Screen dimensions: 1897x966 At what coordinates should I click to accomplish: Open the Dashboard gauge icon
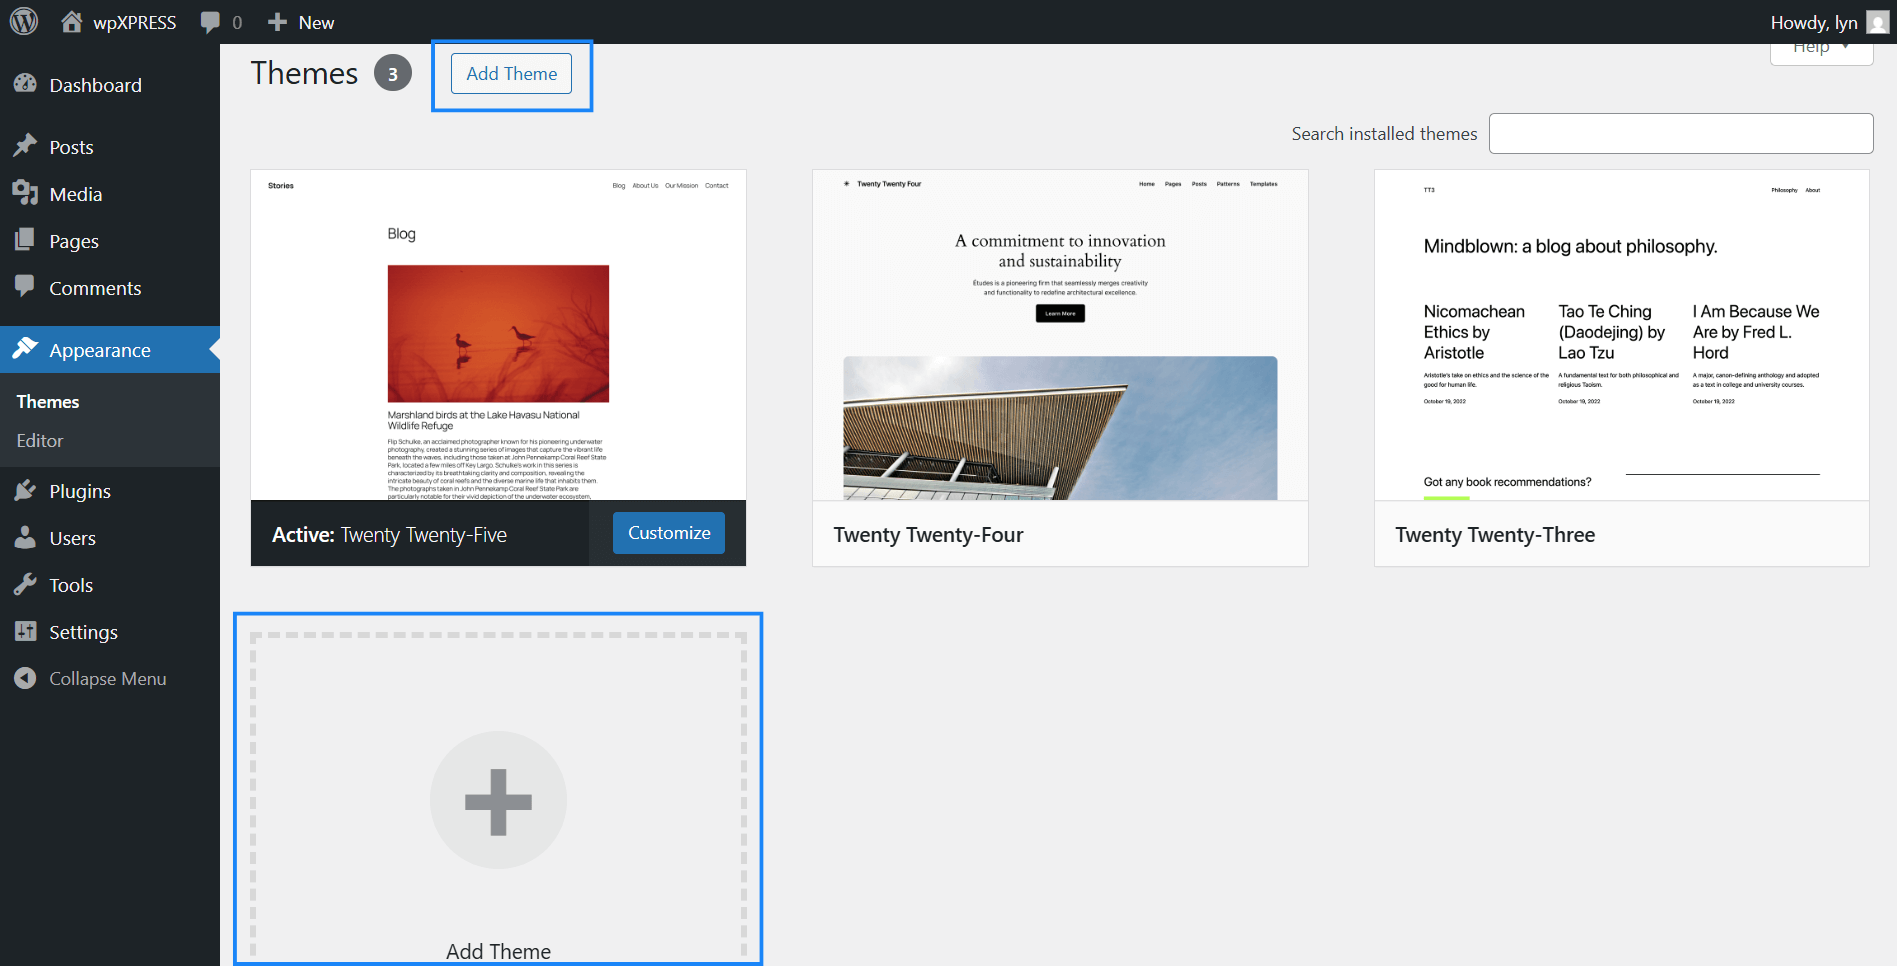[x=28, y=84]
